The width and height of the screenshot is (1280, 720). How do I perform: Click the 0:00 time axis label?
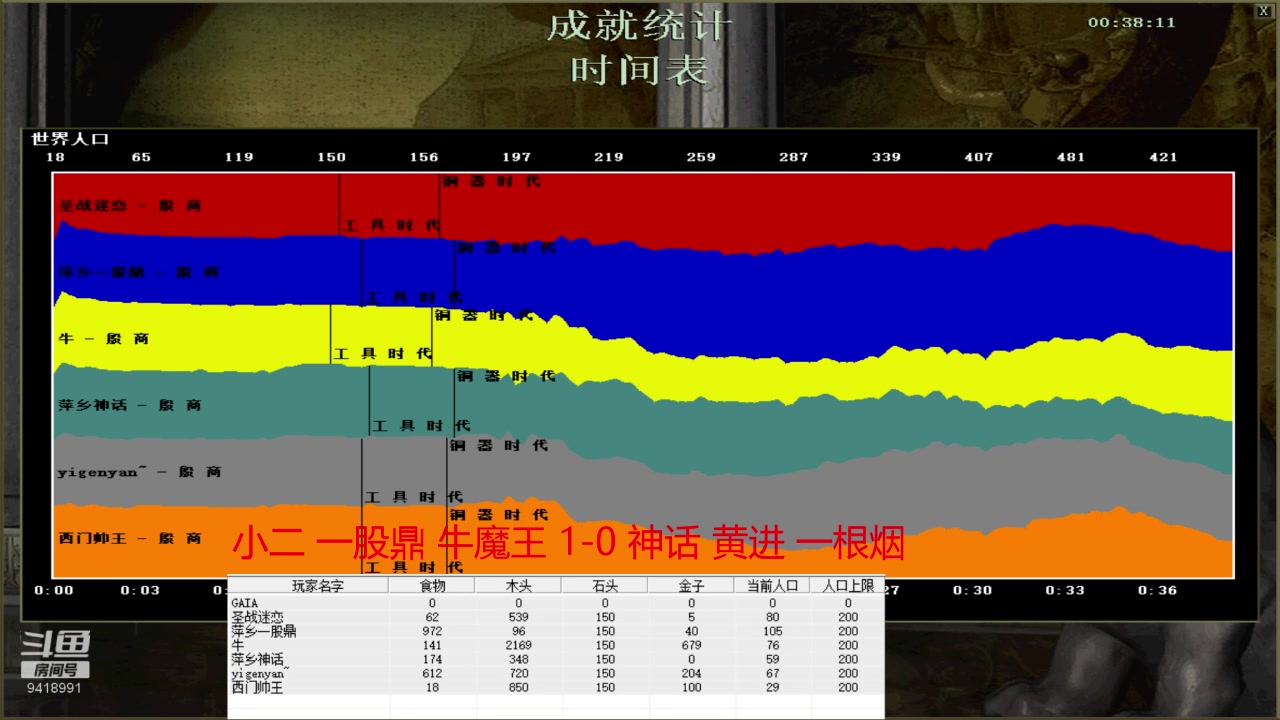[x=54, y=590]
